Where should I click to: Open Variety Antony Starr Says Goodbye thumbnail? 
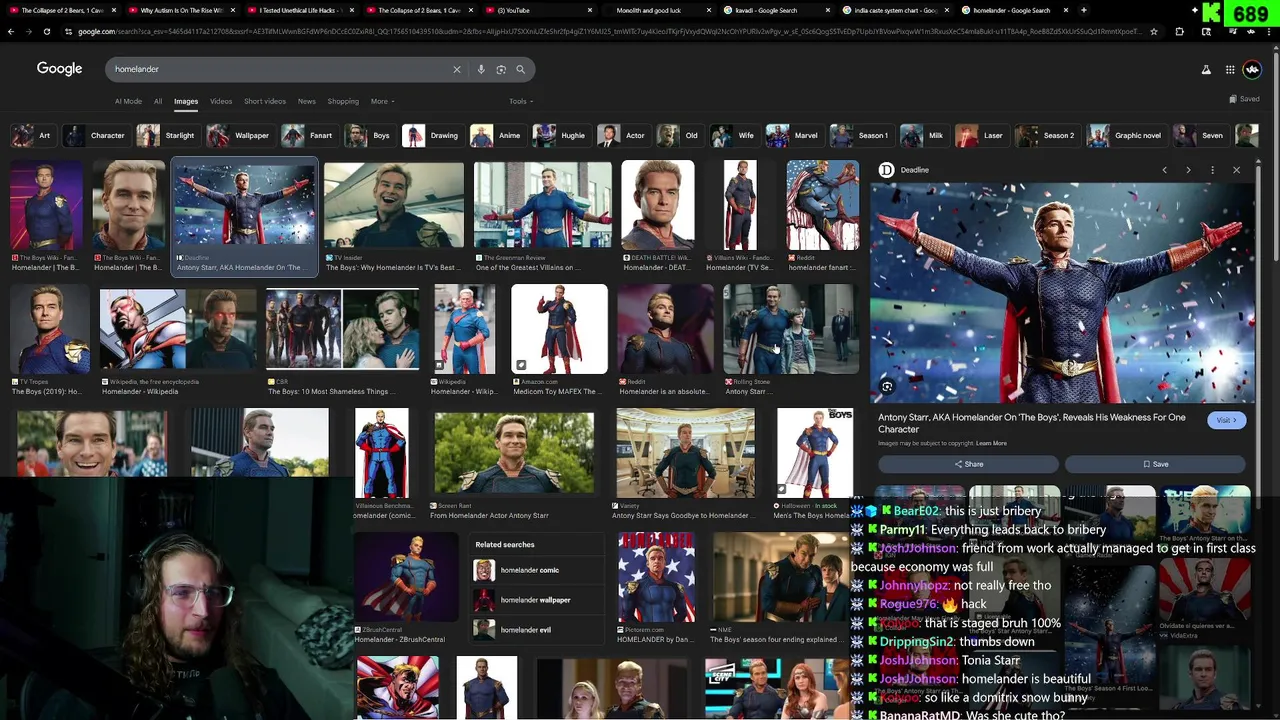(685, 452)
